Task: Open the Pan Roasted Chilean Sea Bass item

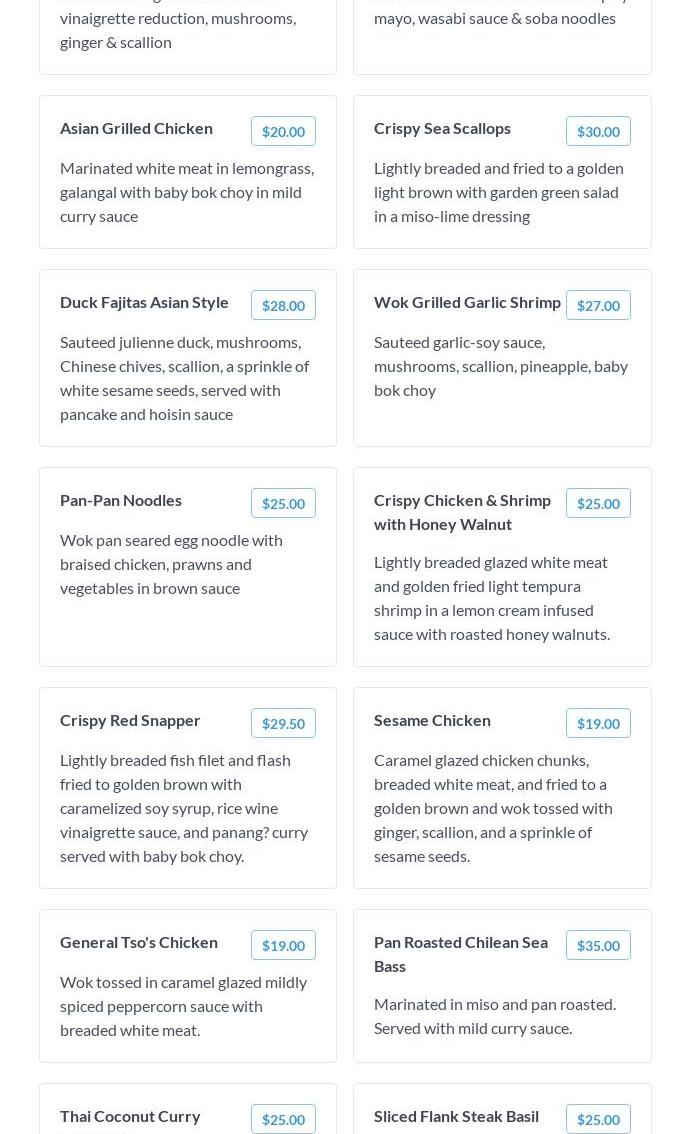Action: coord(461,954)
